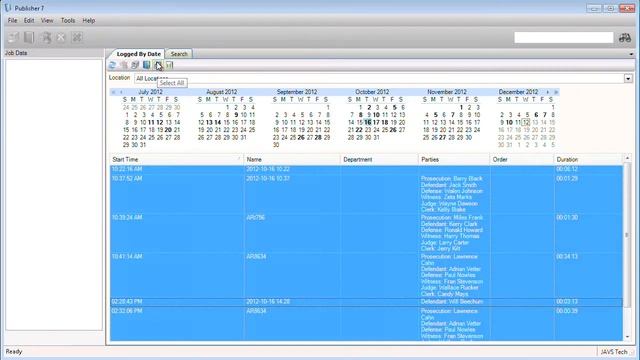Select October 16 in the October 2012 calendar
Image resolution: width=640 pixels, height=360 pixels.
tap(368, 122)
